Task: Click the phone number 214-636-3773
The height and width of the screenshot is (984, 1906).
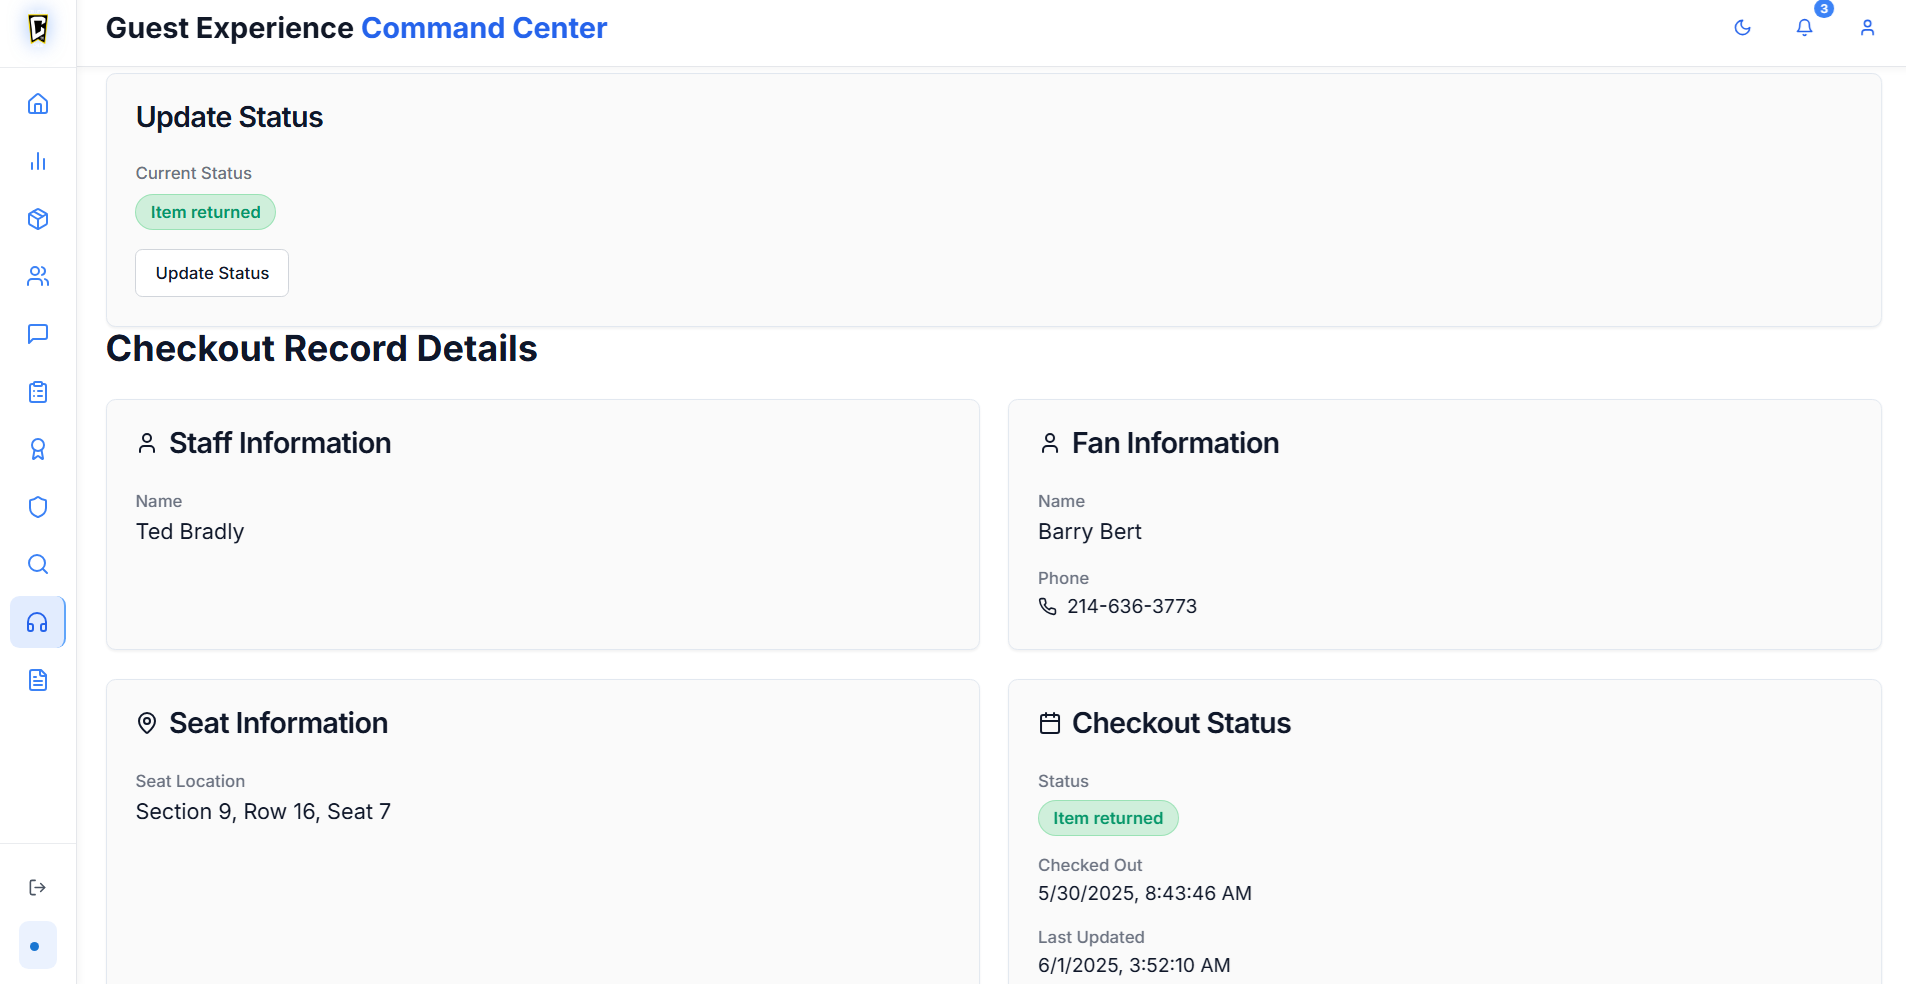Action: (x=1131, y=606)
